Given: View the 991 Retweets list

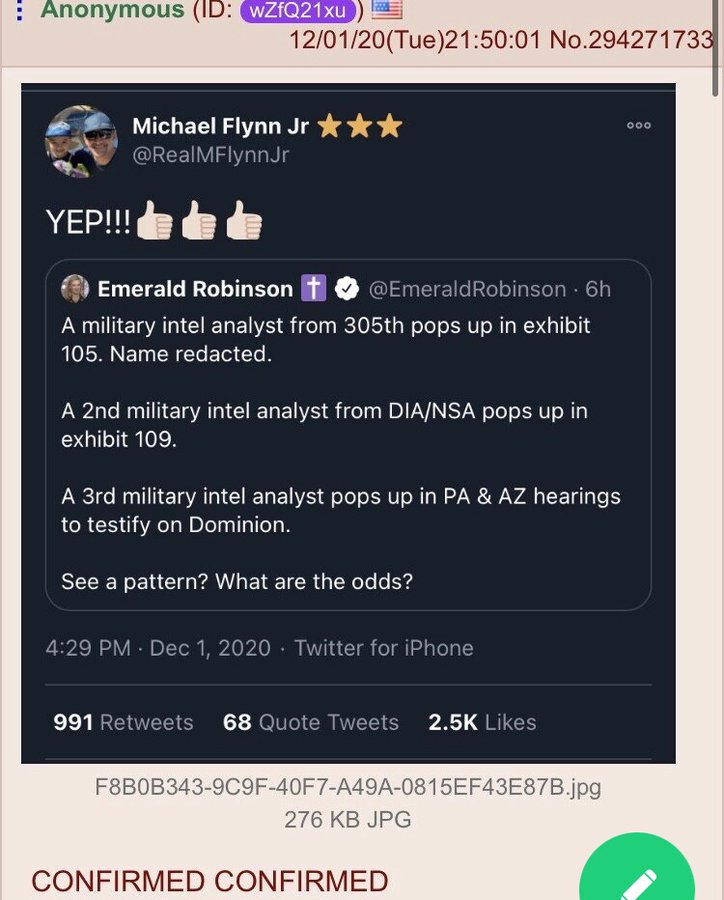Looking at the screenshot, I should pos(123,722).
